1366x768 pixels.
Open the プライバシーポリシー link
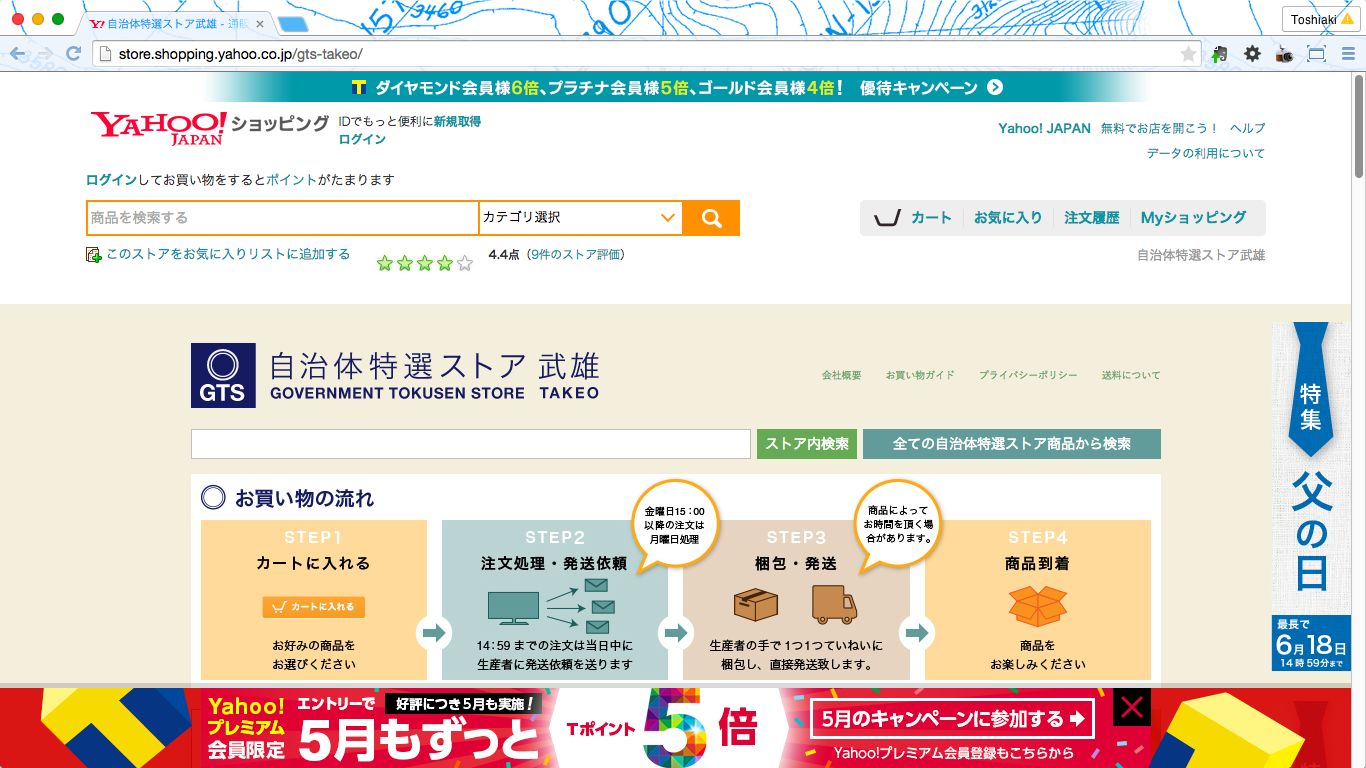coord(1028,375)
